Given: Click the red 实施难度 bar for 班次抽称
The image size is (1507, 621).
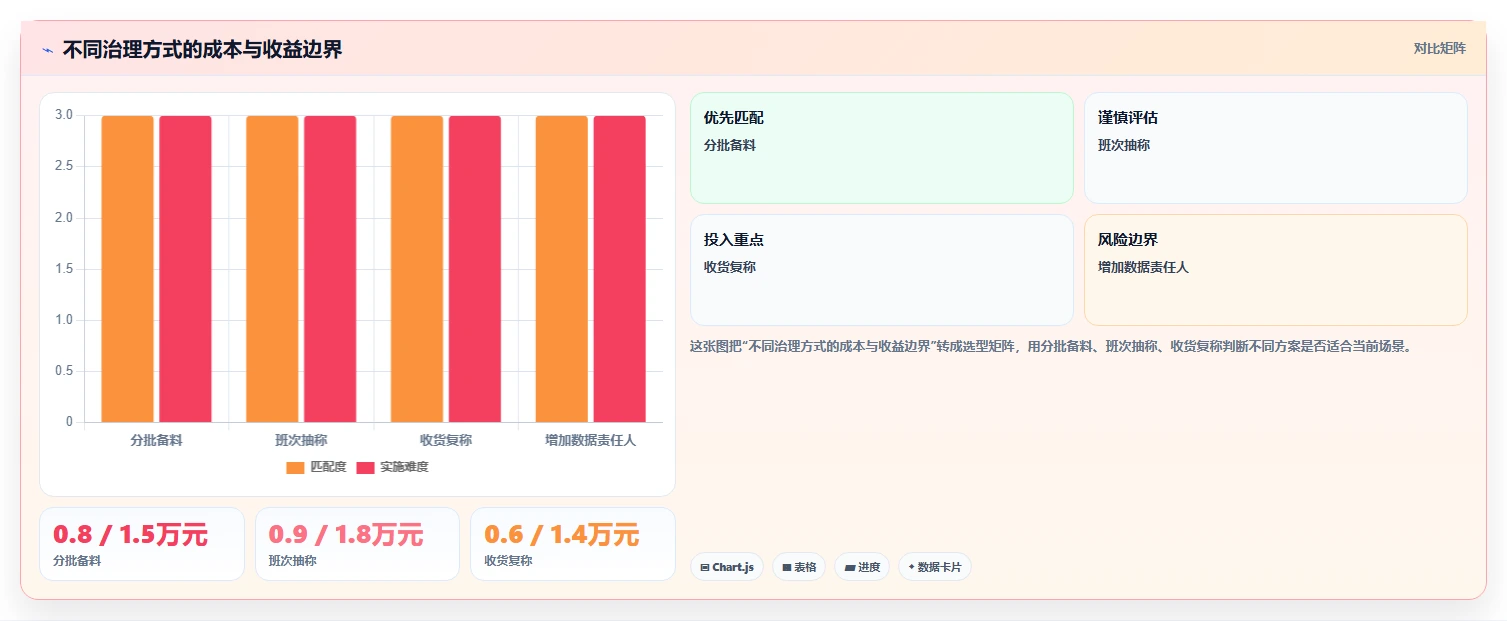Looking at the screenshot, I should [330, 269].
